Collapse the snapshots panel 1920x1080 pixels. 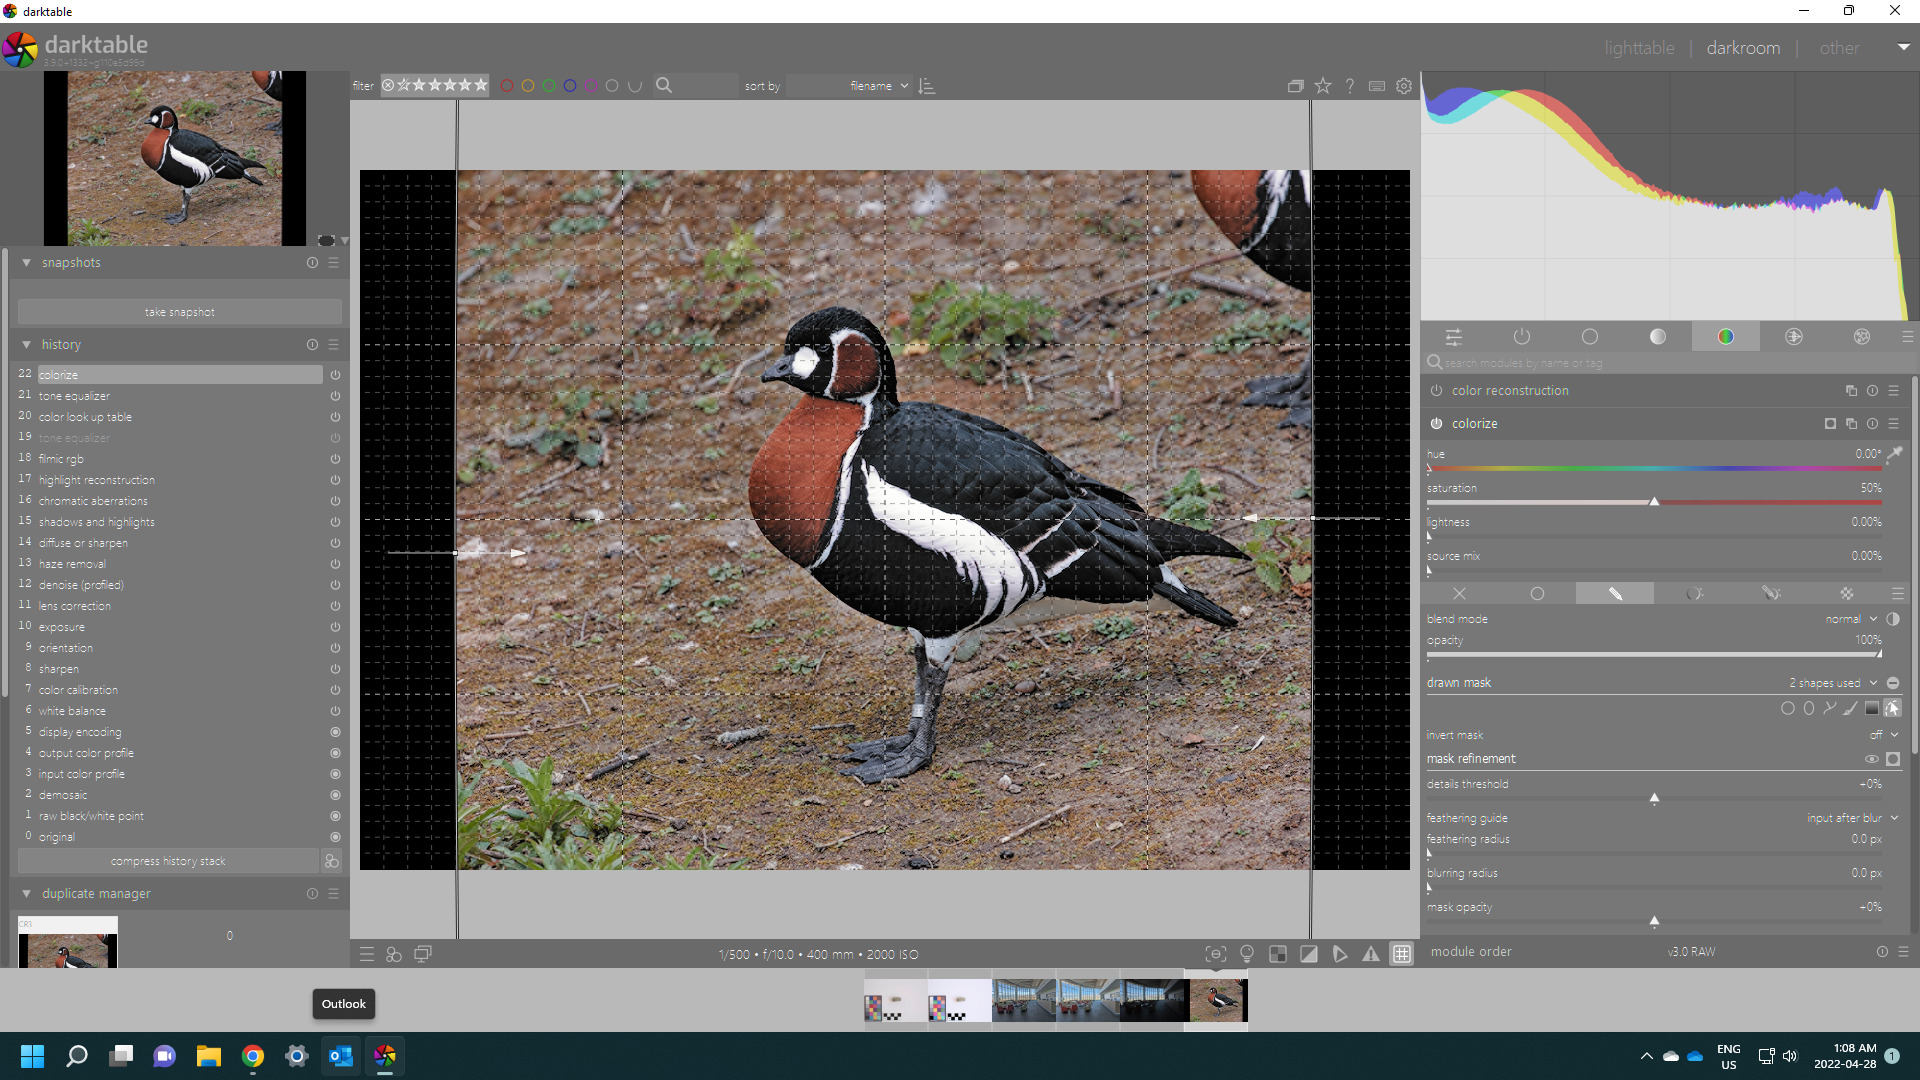pyautogui.click(x=27, y=263)
